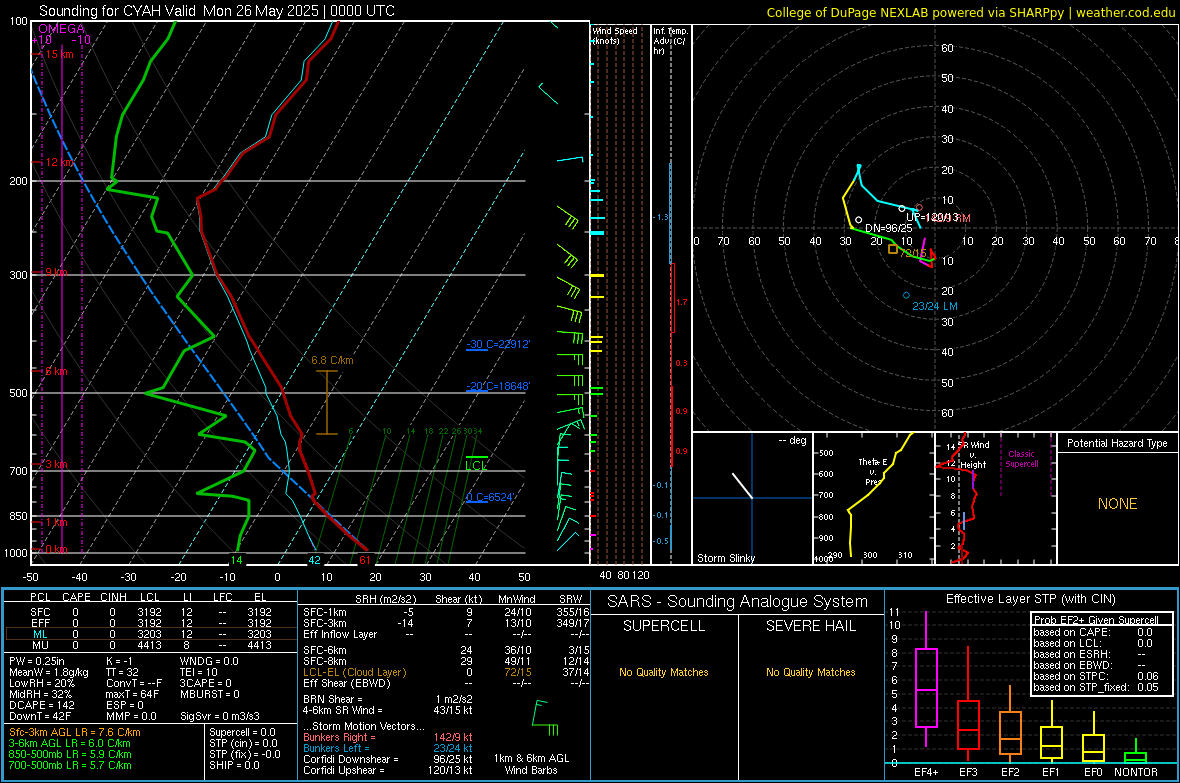Select the 'Sfc-3km AGL LR = 7.6 C/km' line
The image size is (1180, 783).
[x=75, y=732]
